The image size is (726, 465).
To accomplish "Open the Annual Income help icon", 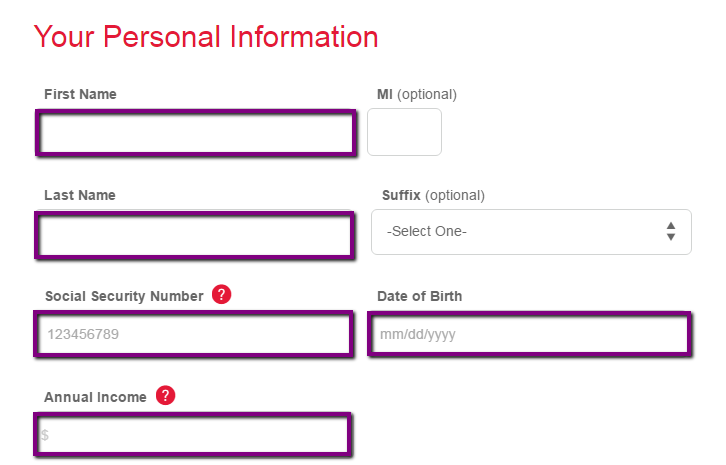I will tap(165, 396).
